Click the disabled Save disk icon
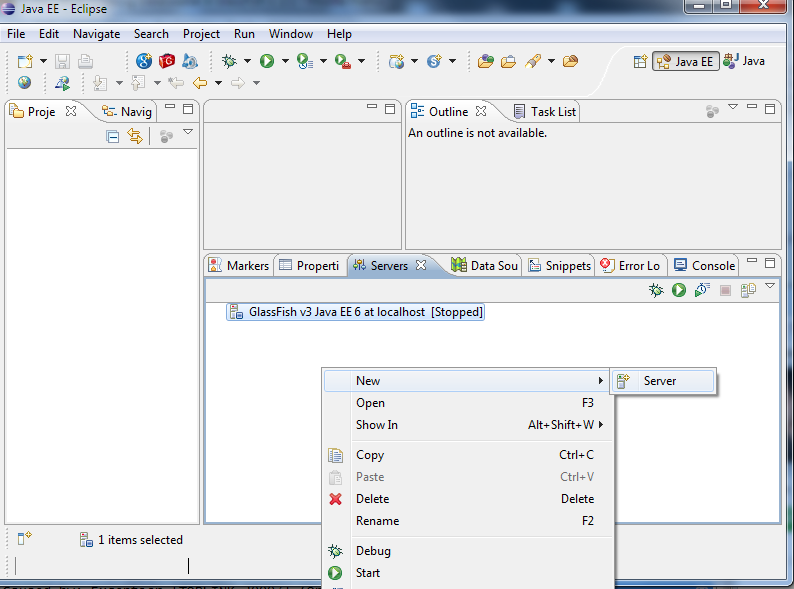This screenshot has height=589, width=794. point(62,61)
